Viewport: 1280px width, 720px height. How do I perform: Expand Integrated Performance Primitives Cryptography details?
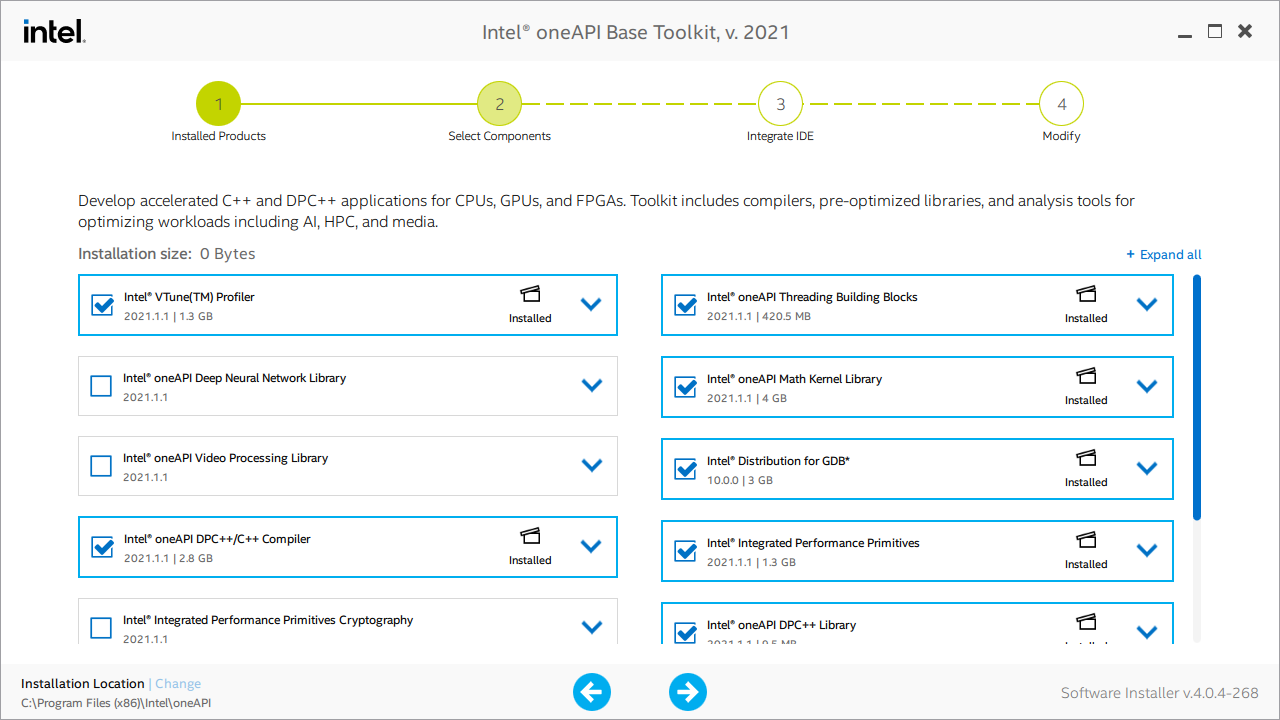591,627
